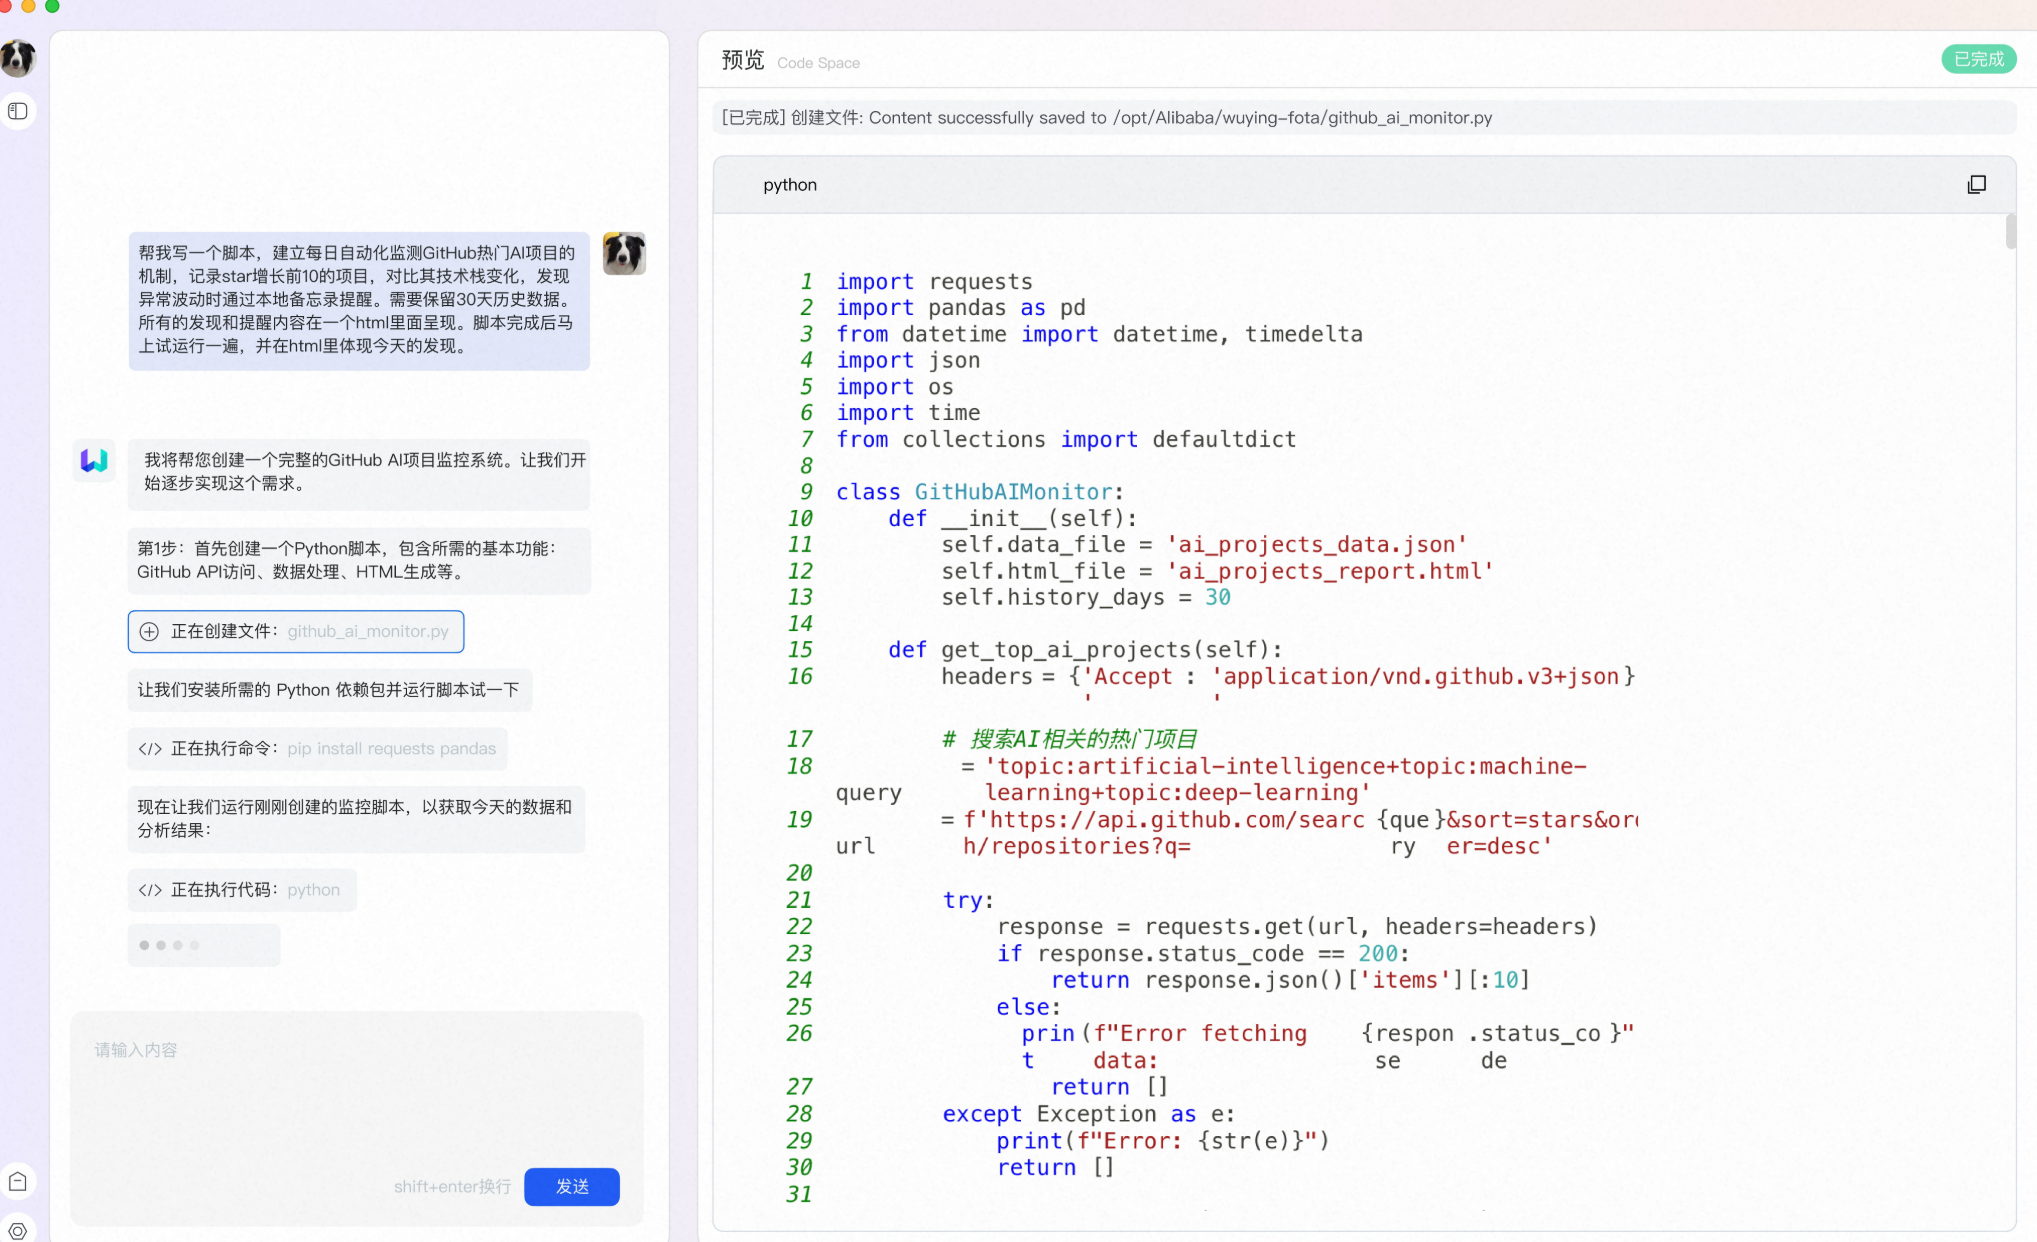
Task: Copy code with the clipboard icon
Action: (1976, 185)
